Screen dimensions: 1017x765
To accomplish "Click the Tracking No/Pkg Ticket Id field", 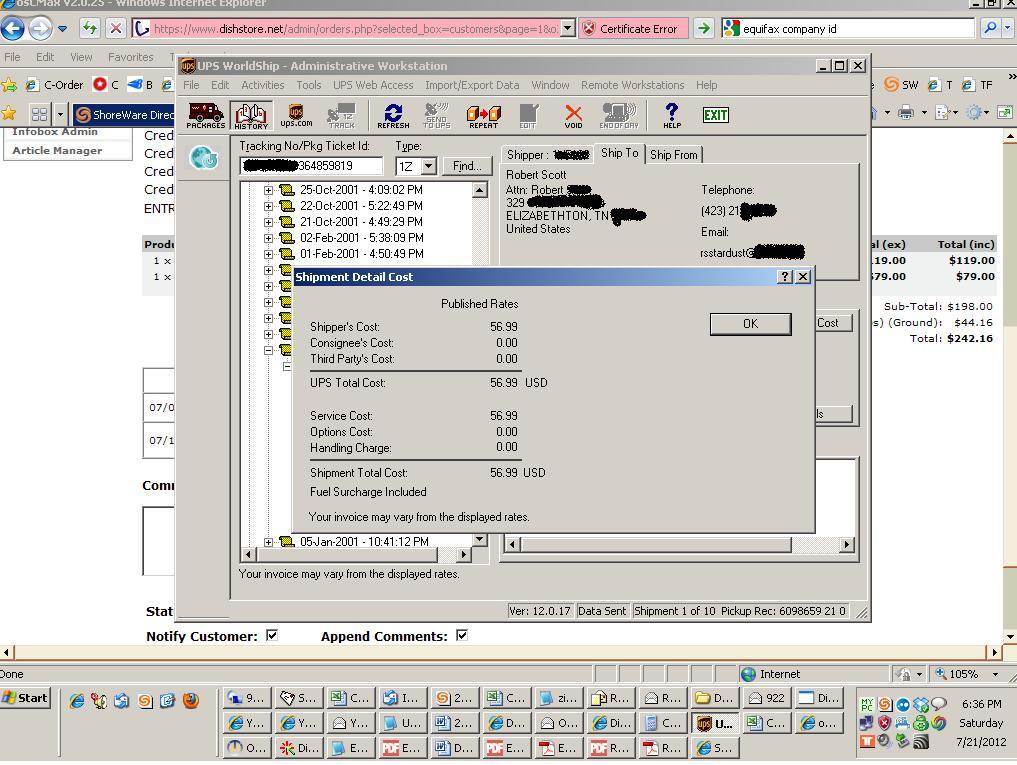I will (311, 166).
